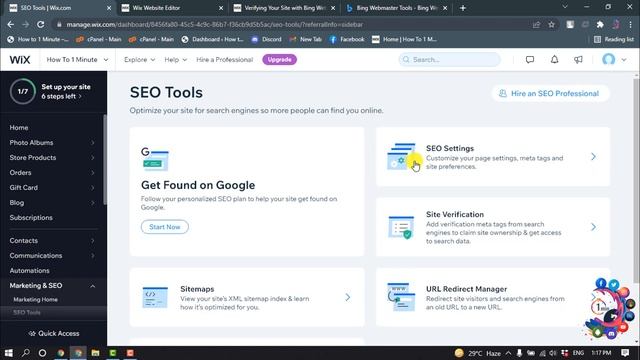Click Hire a Professional link
This screenshot has width=640, height=360.
[x=224, y=60]
